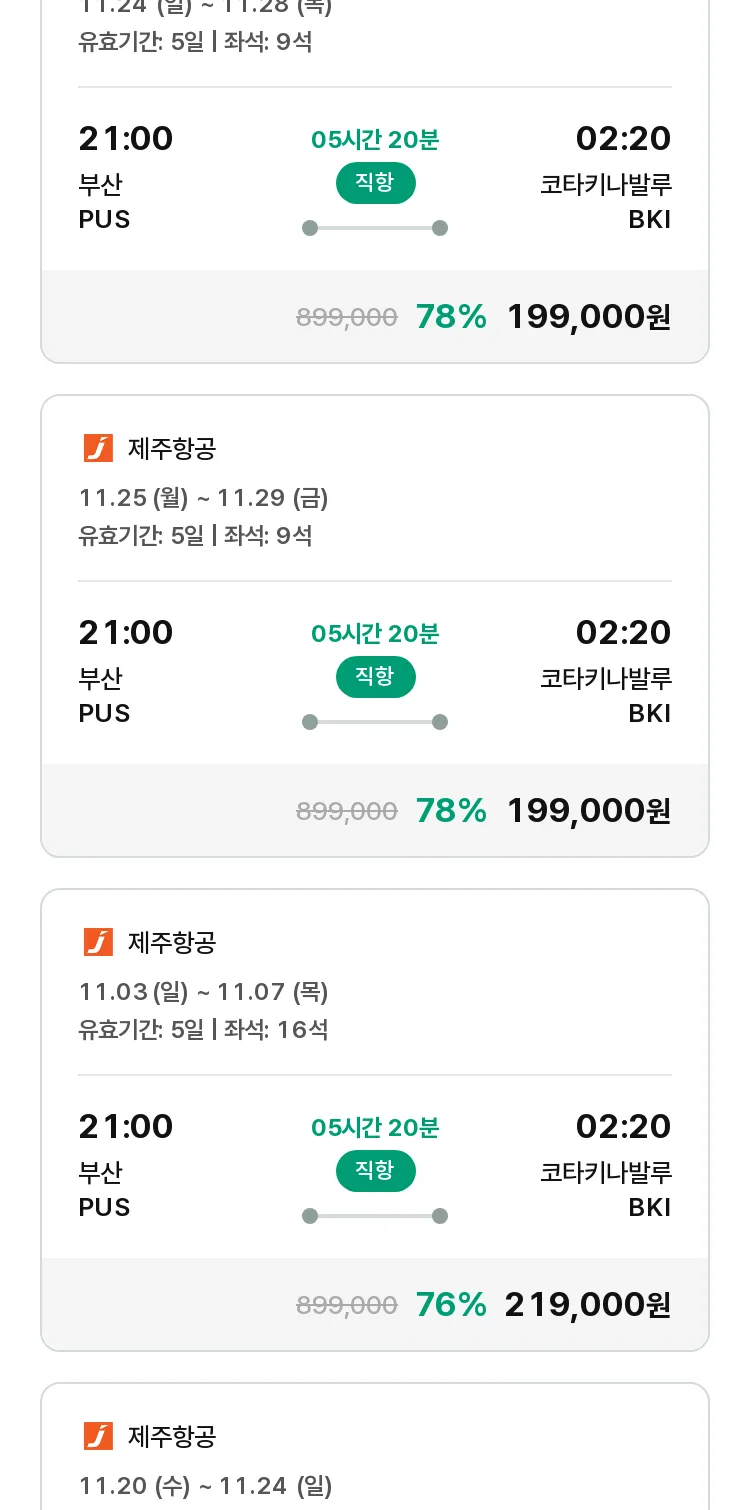Open the 11.20 (수) ~ 11.24 (일) flight card

coord(375,1446)
